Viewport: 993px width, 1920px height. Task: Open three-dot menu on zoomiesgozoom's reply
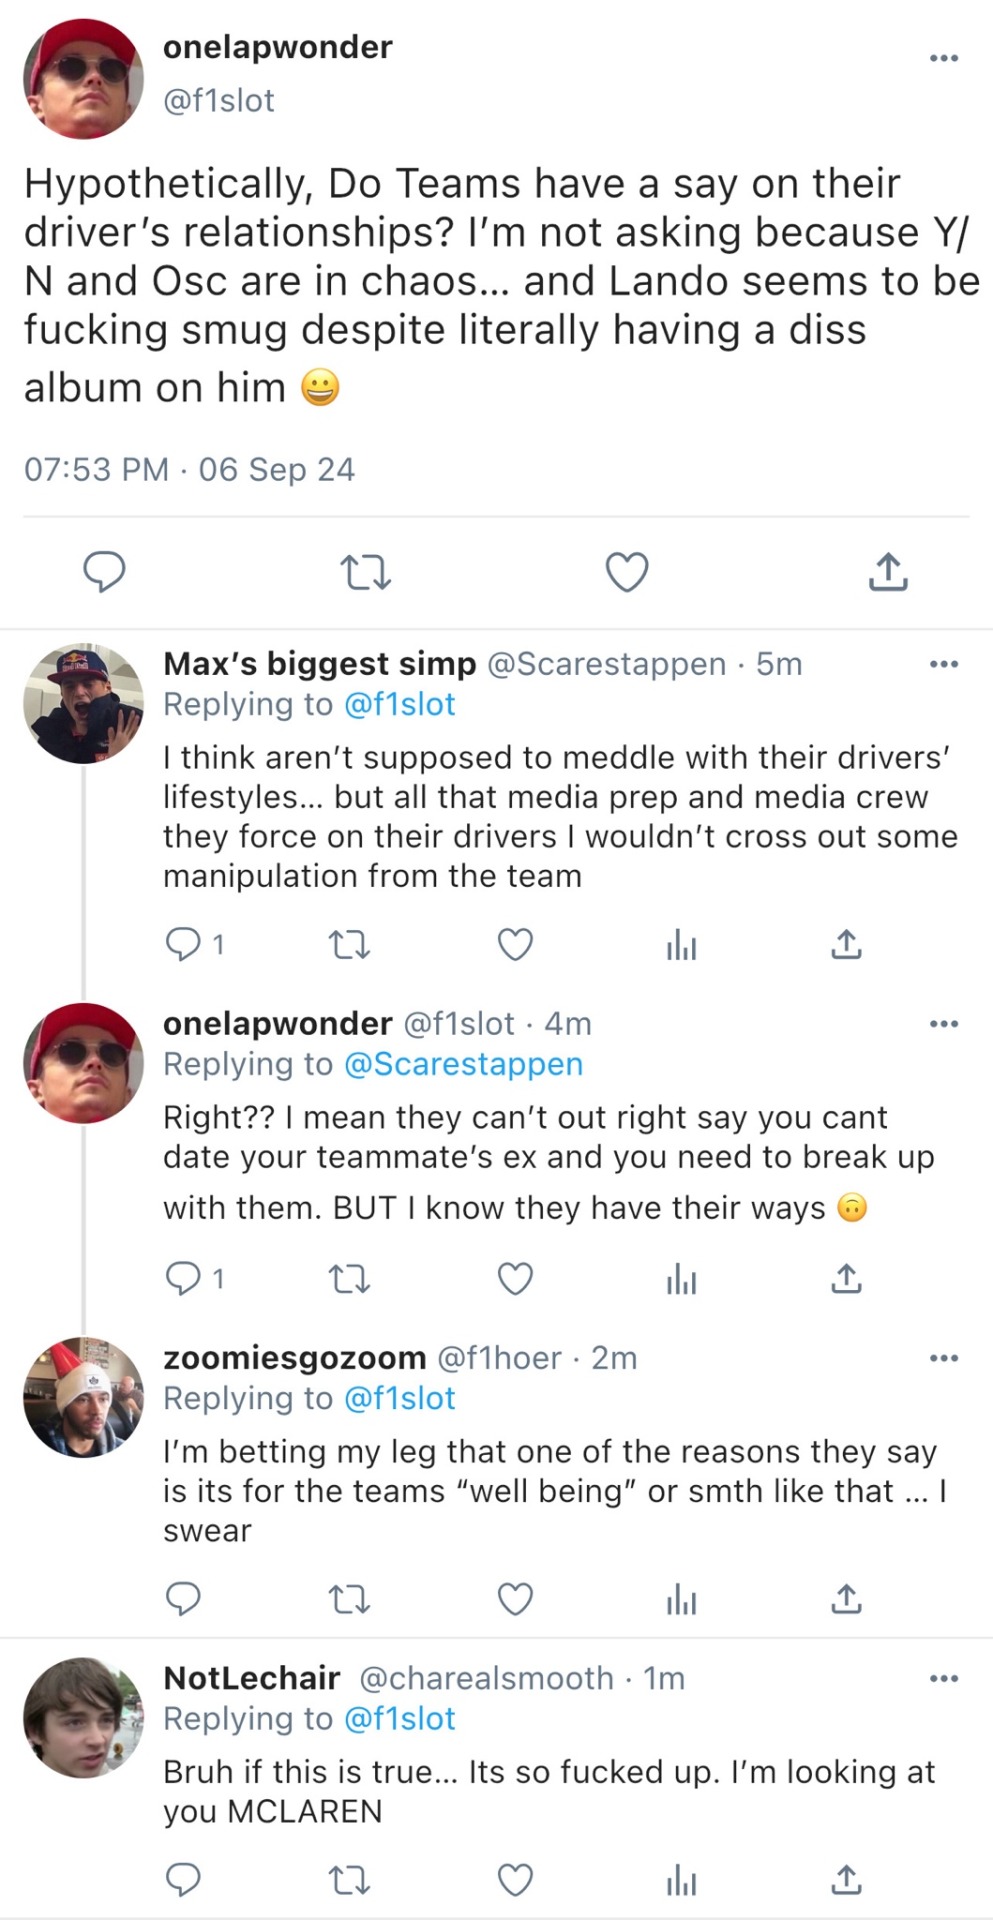pyautogui.click(x=943, y=1358)
